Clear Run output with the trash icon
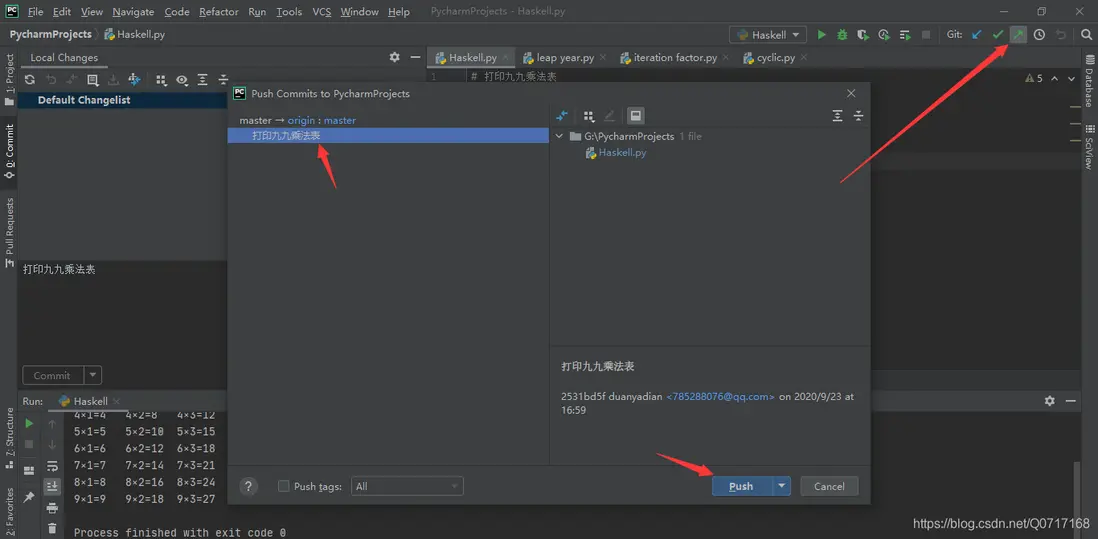Viewport: 1098px width, 539px height. pyautogui.click(x=52, y=528)
